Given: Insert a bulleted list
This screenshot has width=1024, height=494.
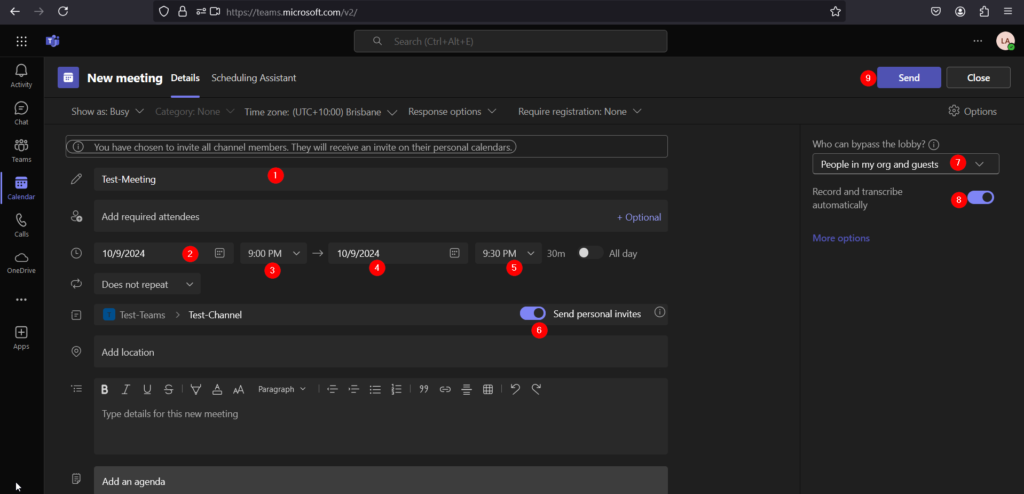Looking at the screenshot, I should 375,389.
